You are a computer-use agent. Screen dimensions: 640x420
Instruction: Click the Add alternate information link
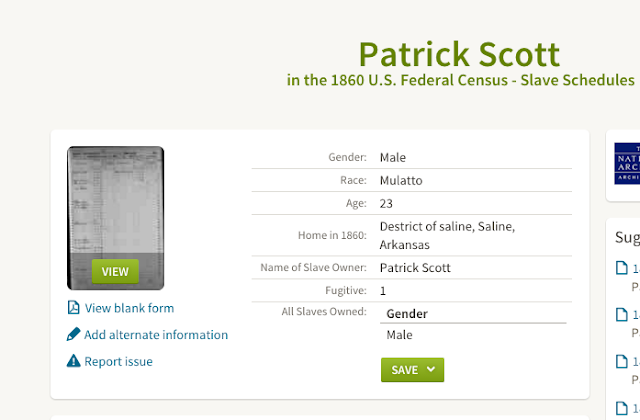[x=156, y=335]
